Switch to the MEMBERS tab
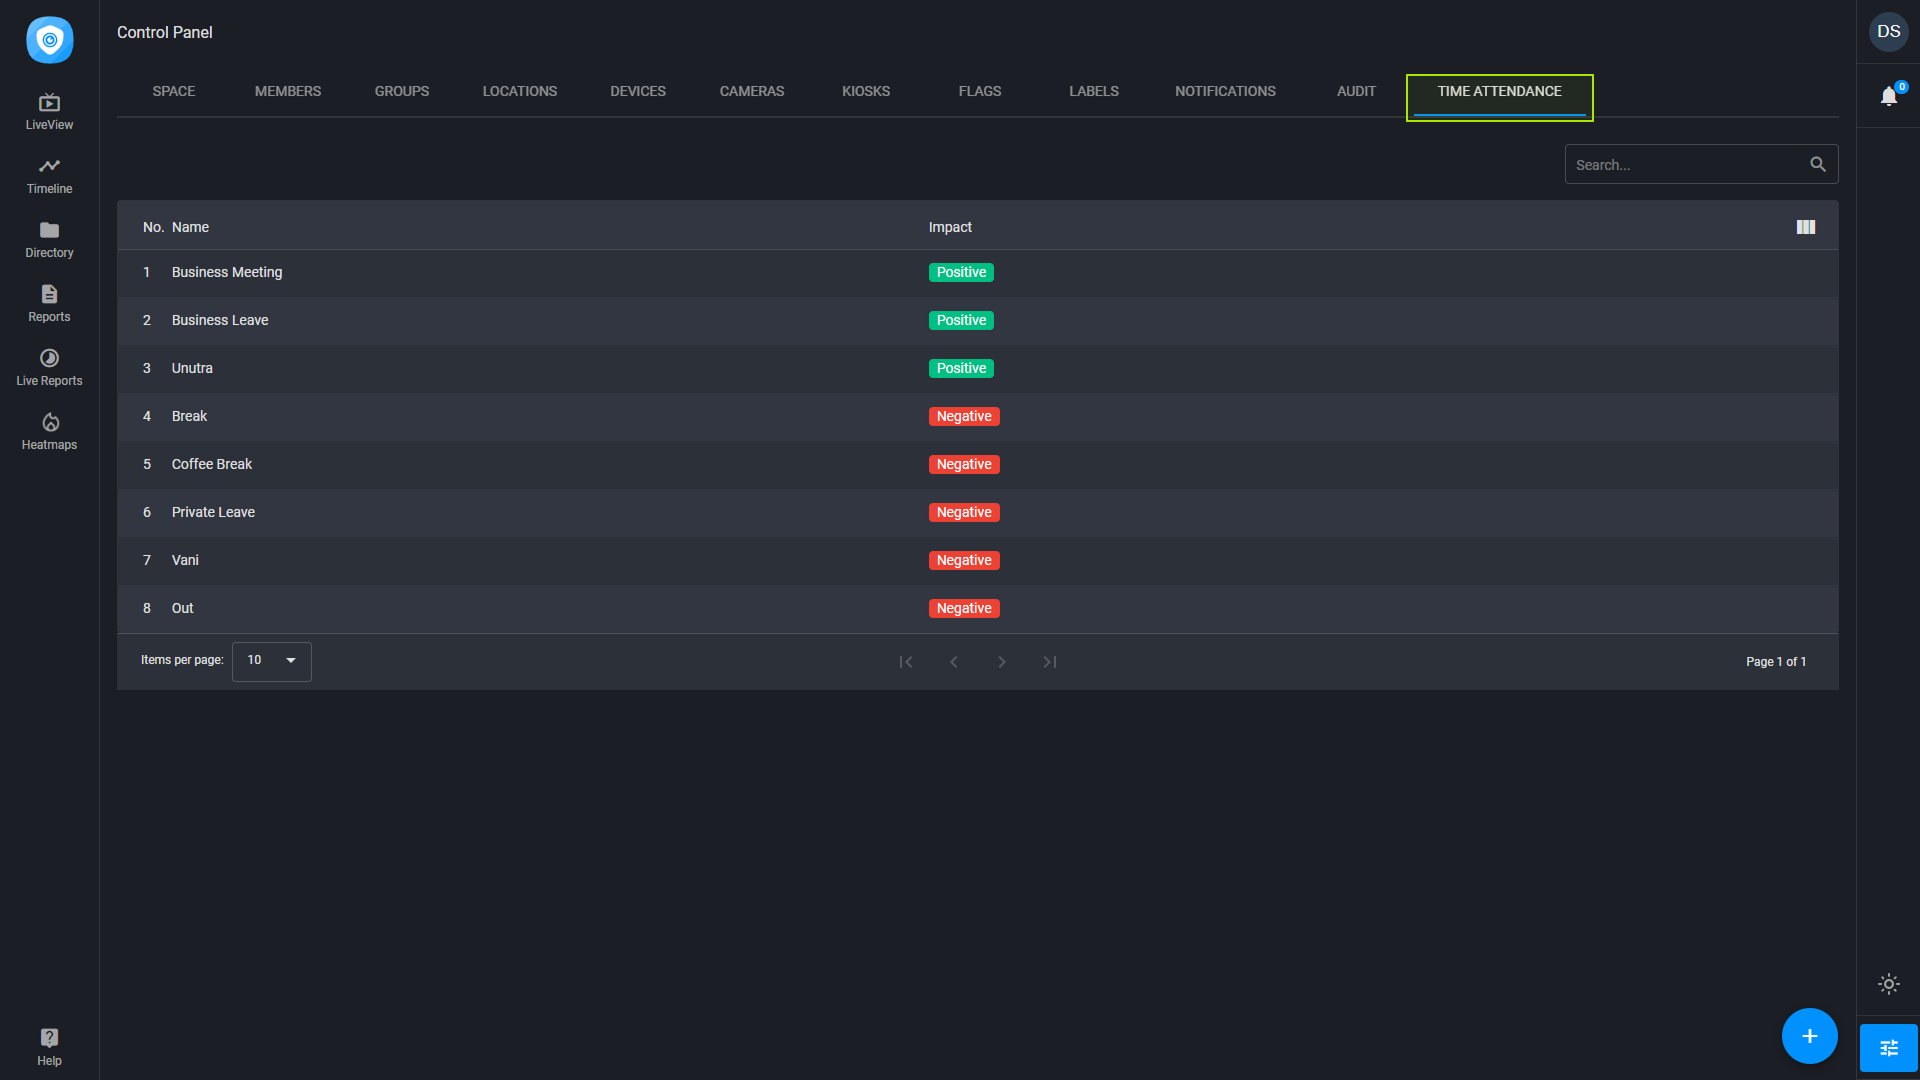This screenshot has width=1920, height=1080. coord(288,91)
